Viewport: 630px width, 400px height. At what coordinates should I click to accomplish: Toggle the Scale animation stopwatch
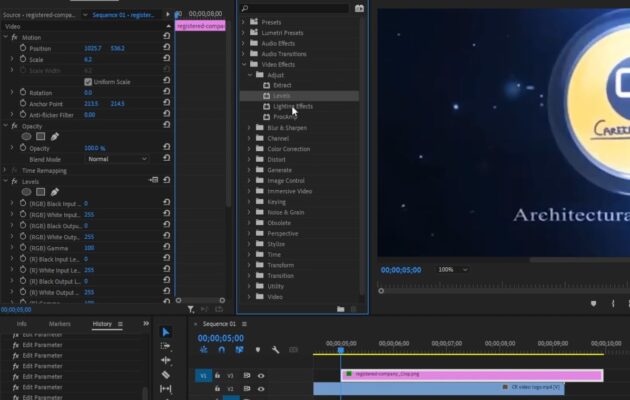(21, 59)
